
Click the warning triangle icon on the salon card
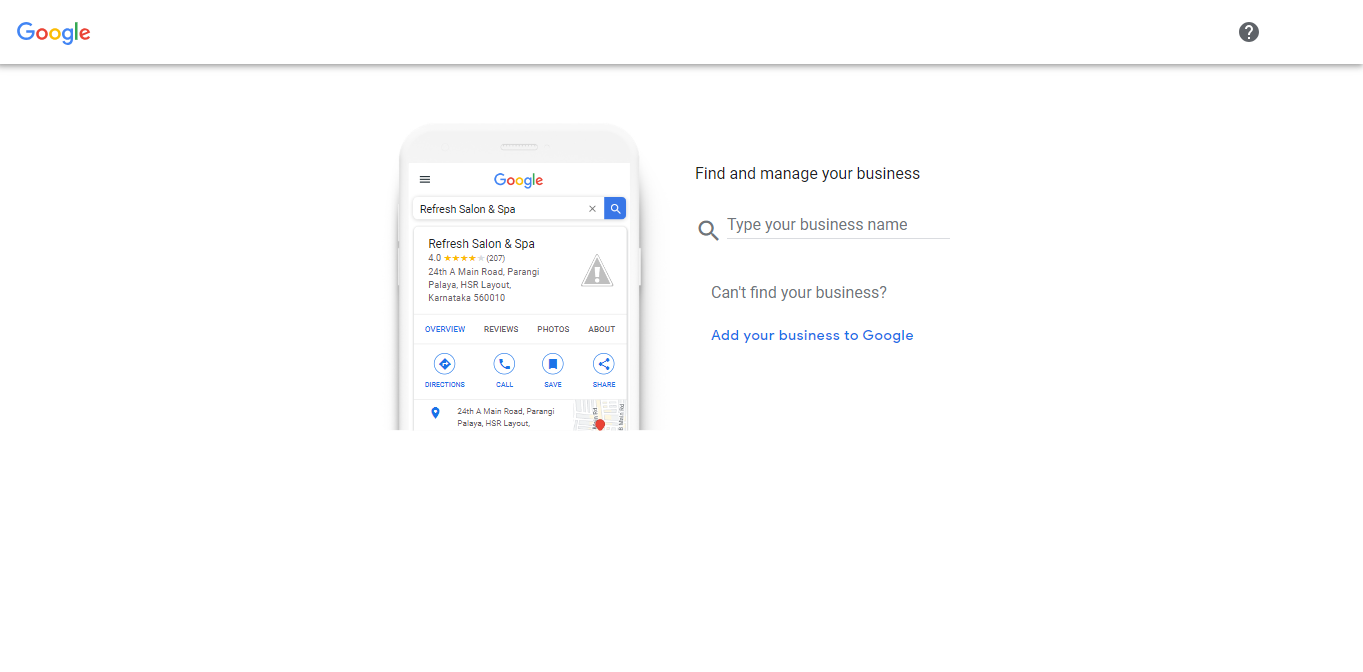597,270
